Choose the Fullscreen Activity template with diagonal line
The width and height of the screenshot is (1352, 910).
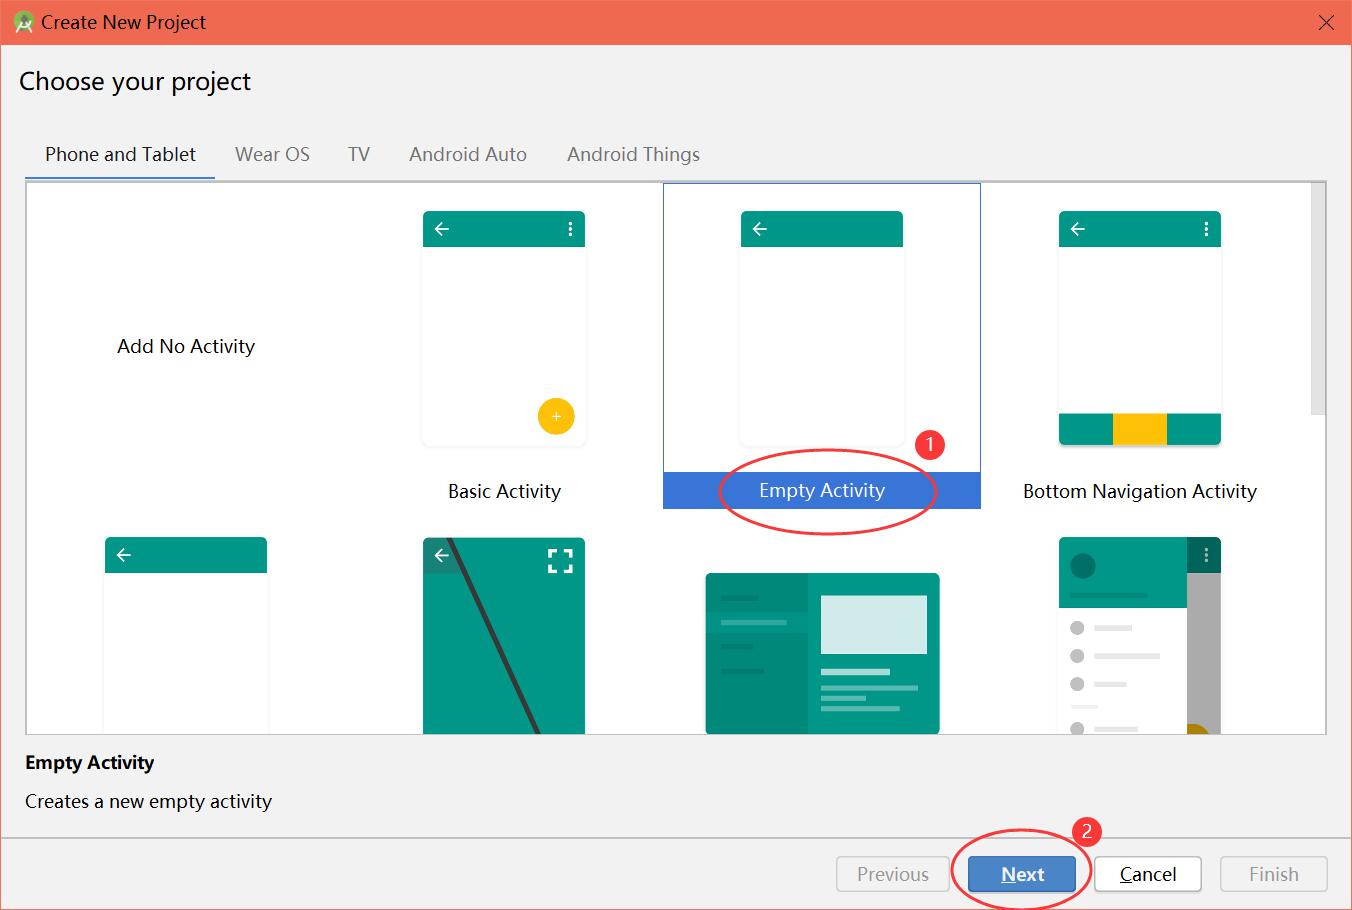[504, 635]
